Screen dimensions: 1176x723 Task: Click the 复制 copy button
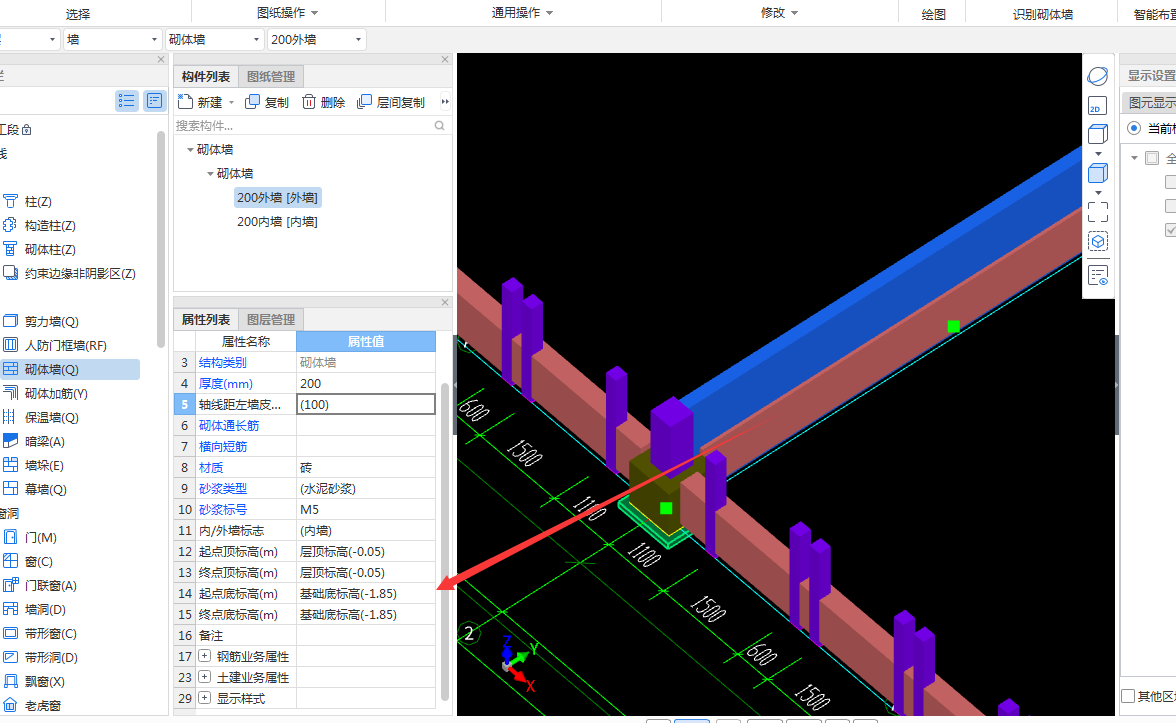pos(267,102)
